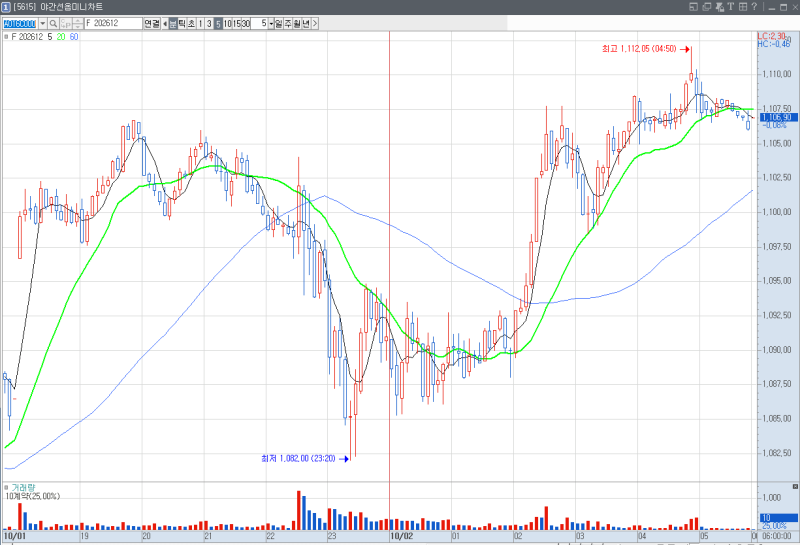Open the instrument code dropdown arrow

(43, 23)
